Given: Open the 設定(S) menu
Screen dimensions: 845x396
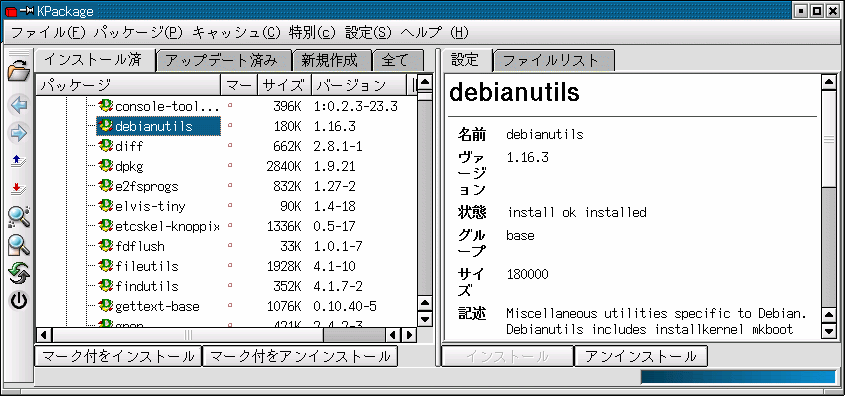Looking at the screenshot, I should pos(368,32).
